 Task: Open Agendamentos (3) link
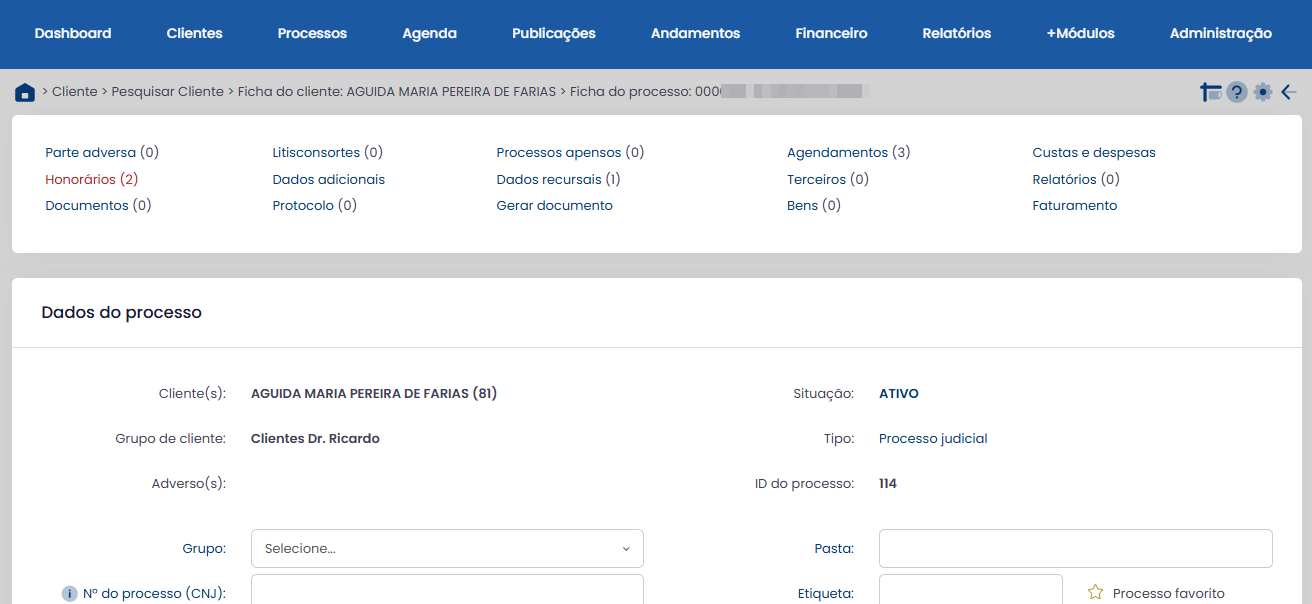848,153
